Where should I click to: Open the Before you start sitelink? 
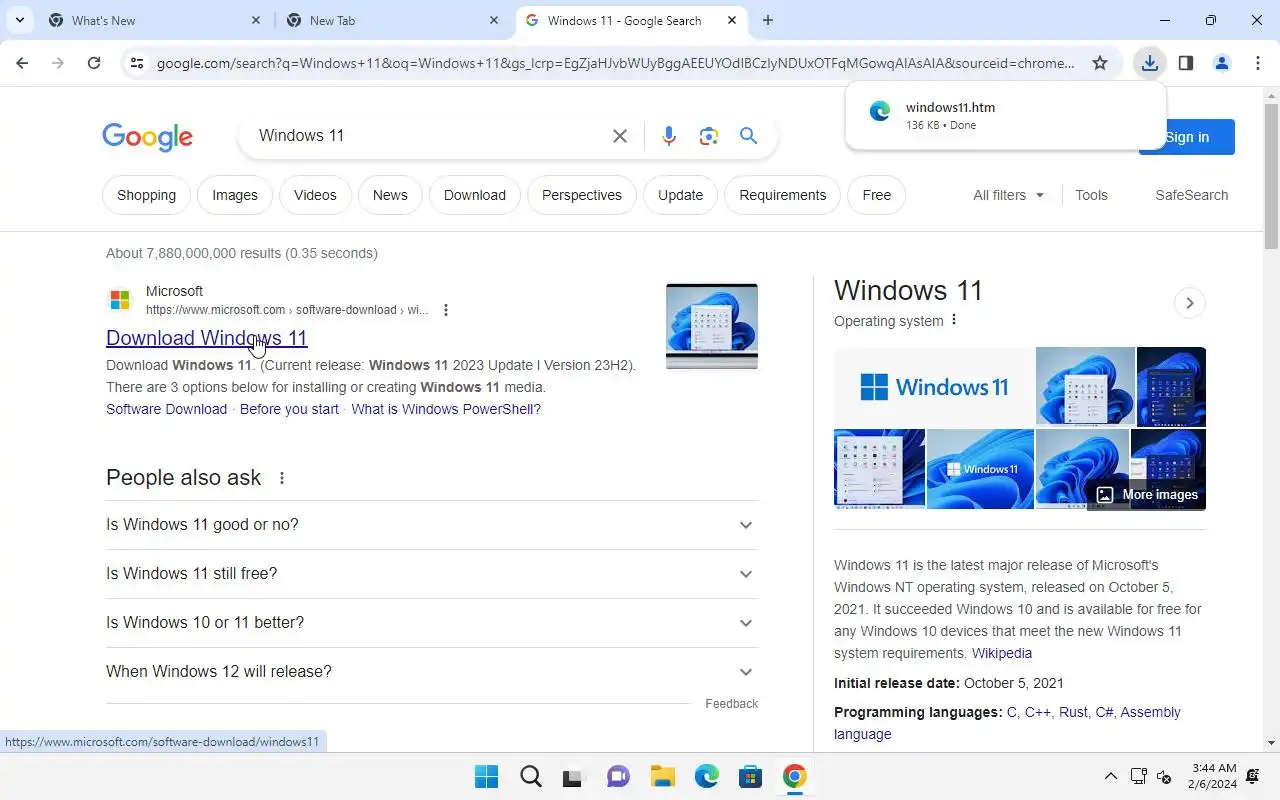[x=289, y=409]
